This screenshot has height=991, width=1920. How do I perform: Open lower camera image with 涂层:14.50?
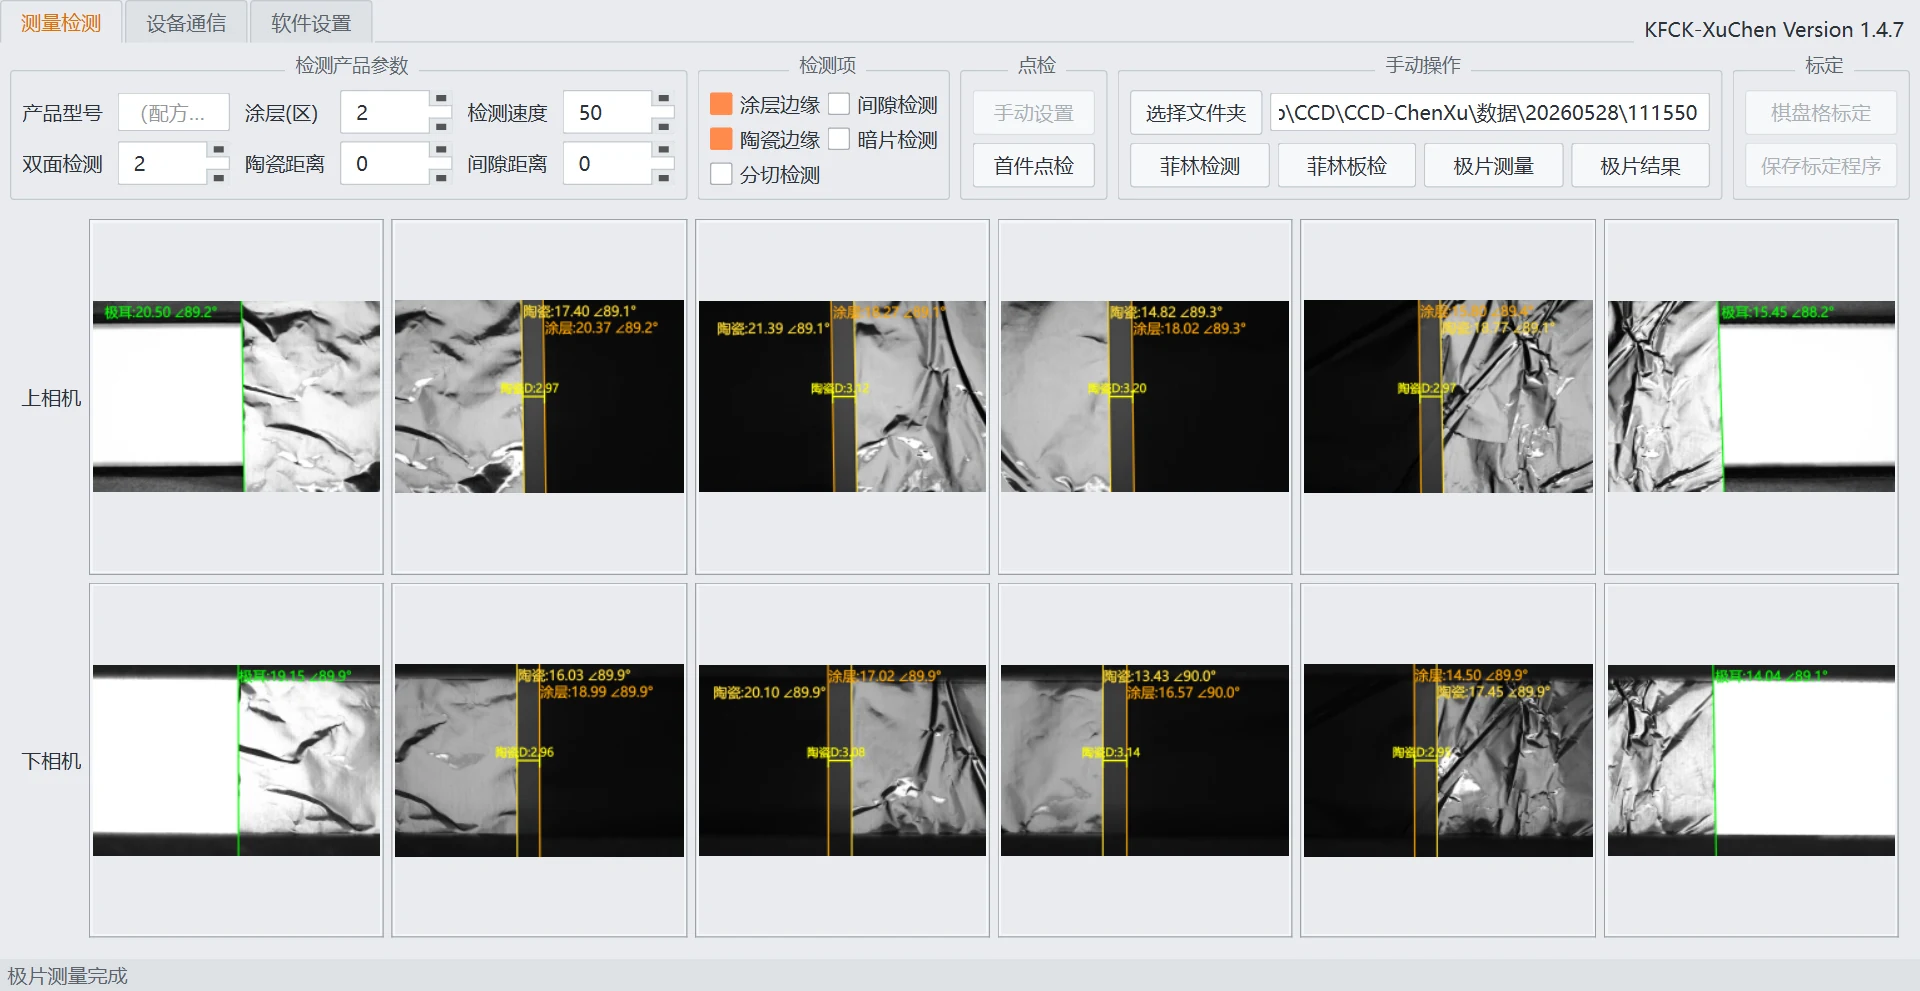[x=1448, y=760]
